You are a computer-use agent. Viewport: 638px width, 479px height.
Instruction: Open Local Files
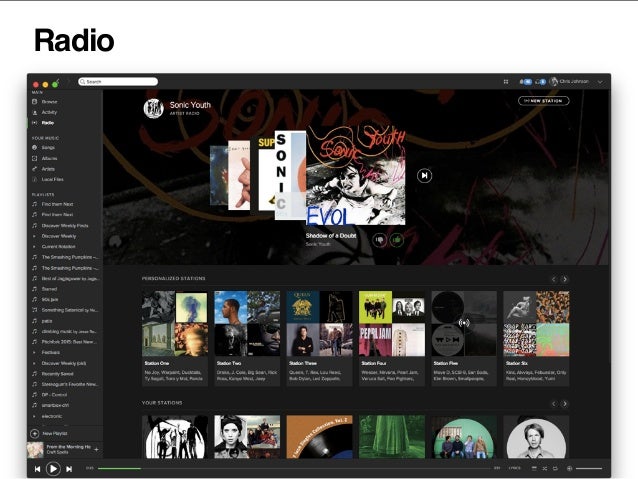[52, 179]
